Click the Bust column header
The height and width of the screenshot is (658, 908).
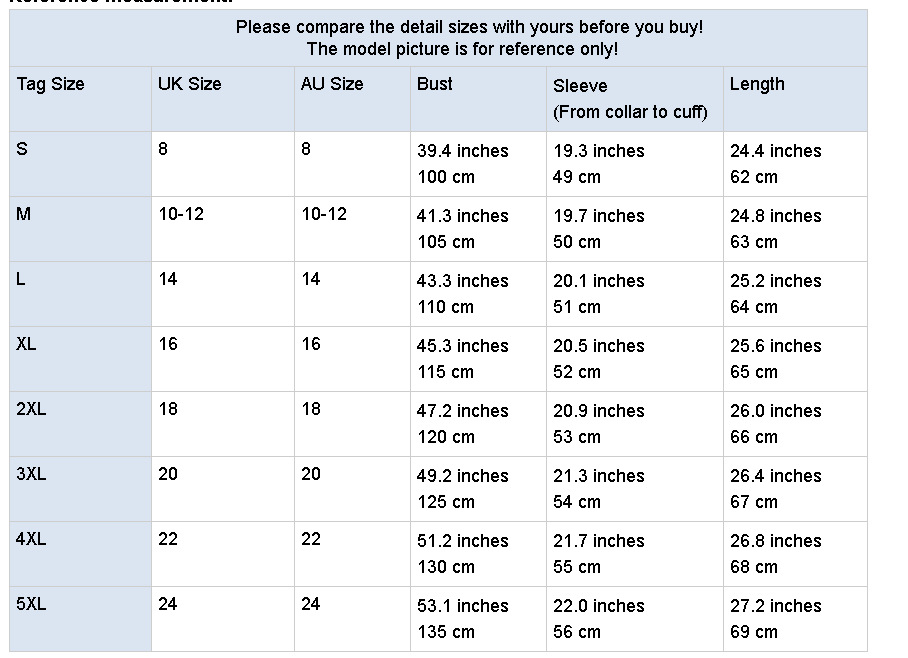click(435, 84)
